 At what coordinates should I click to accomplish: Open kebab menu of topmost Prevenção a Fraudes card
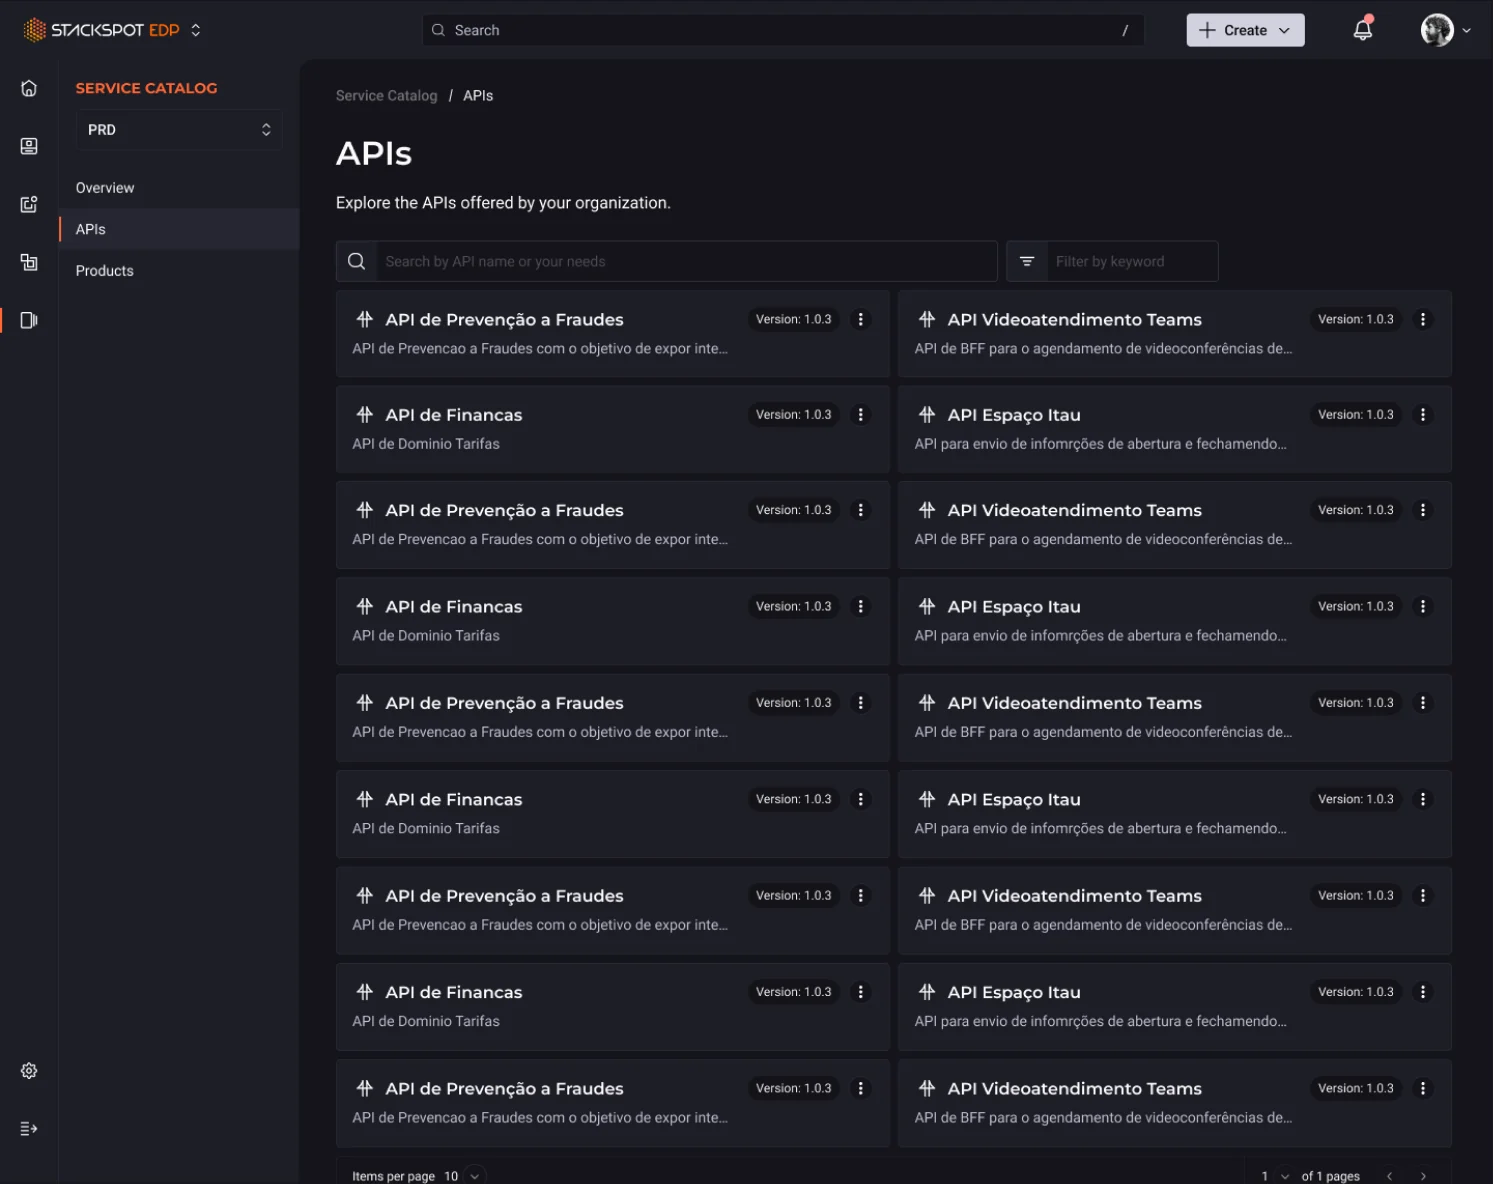point(861,320)
